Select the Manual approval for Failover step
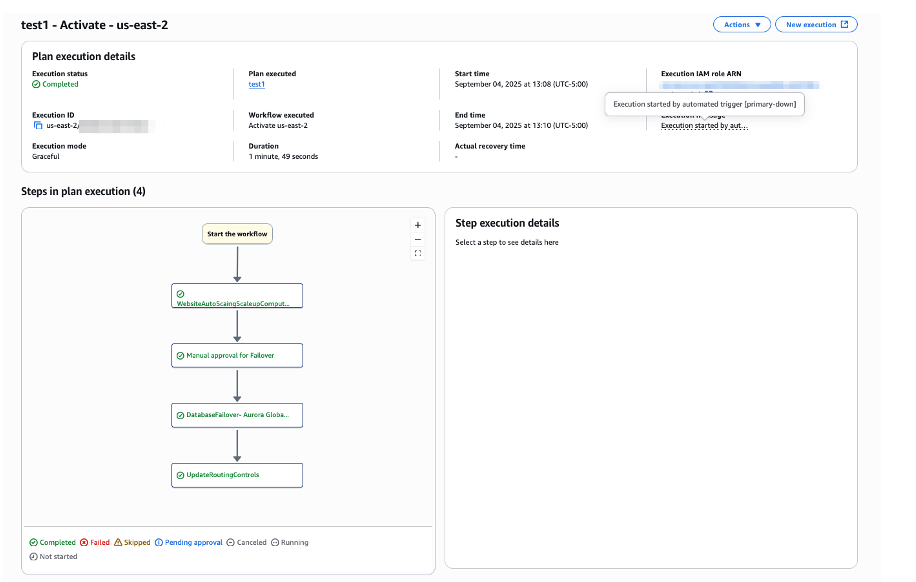Image resolution: width=916 pixels, height=582 pixels. click(237, 355)
